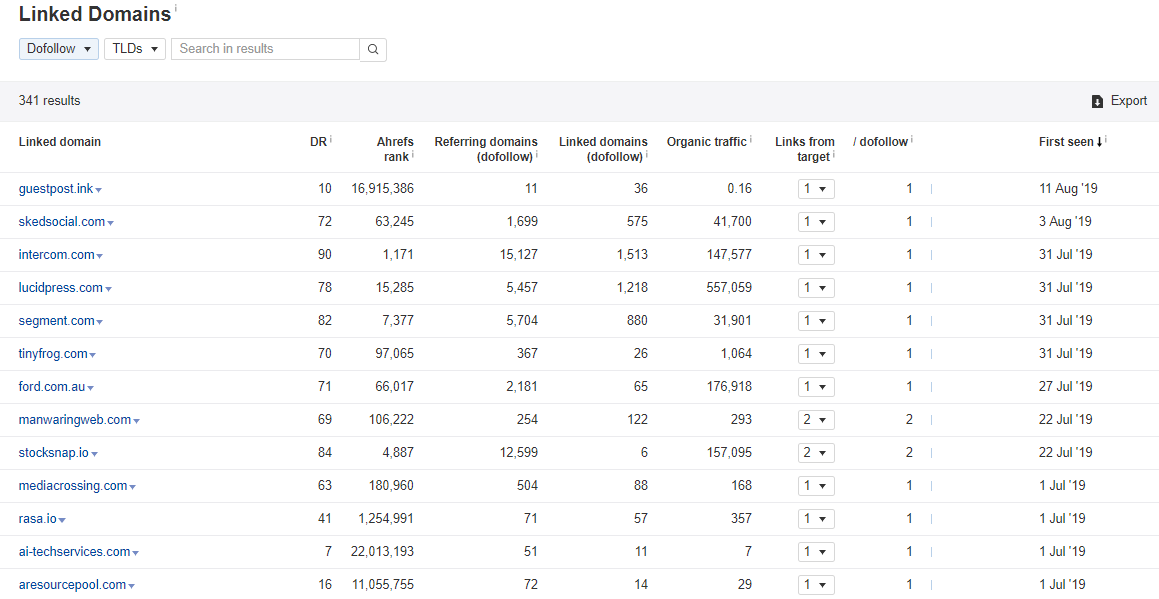Expand guestpost.ink domain arrow menu
The height and width of the screenshot is (599, 1159).
99,191
